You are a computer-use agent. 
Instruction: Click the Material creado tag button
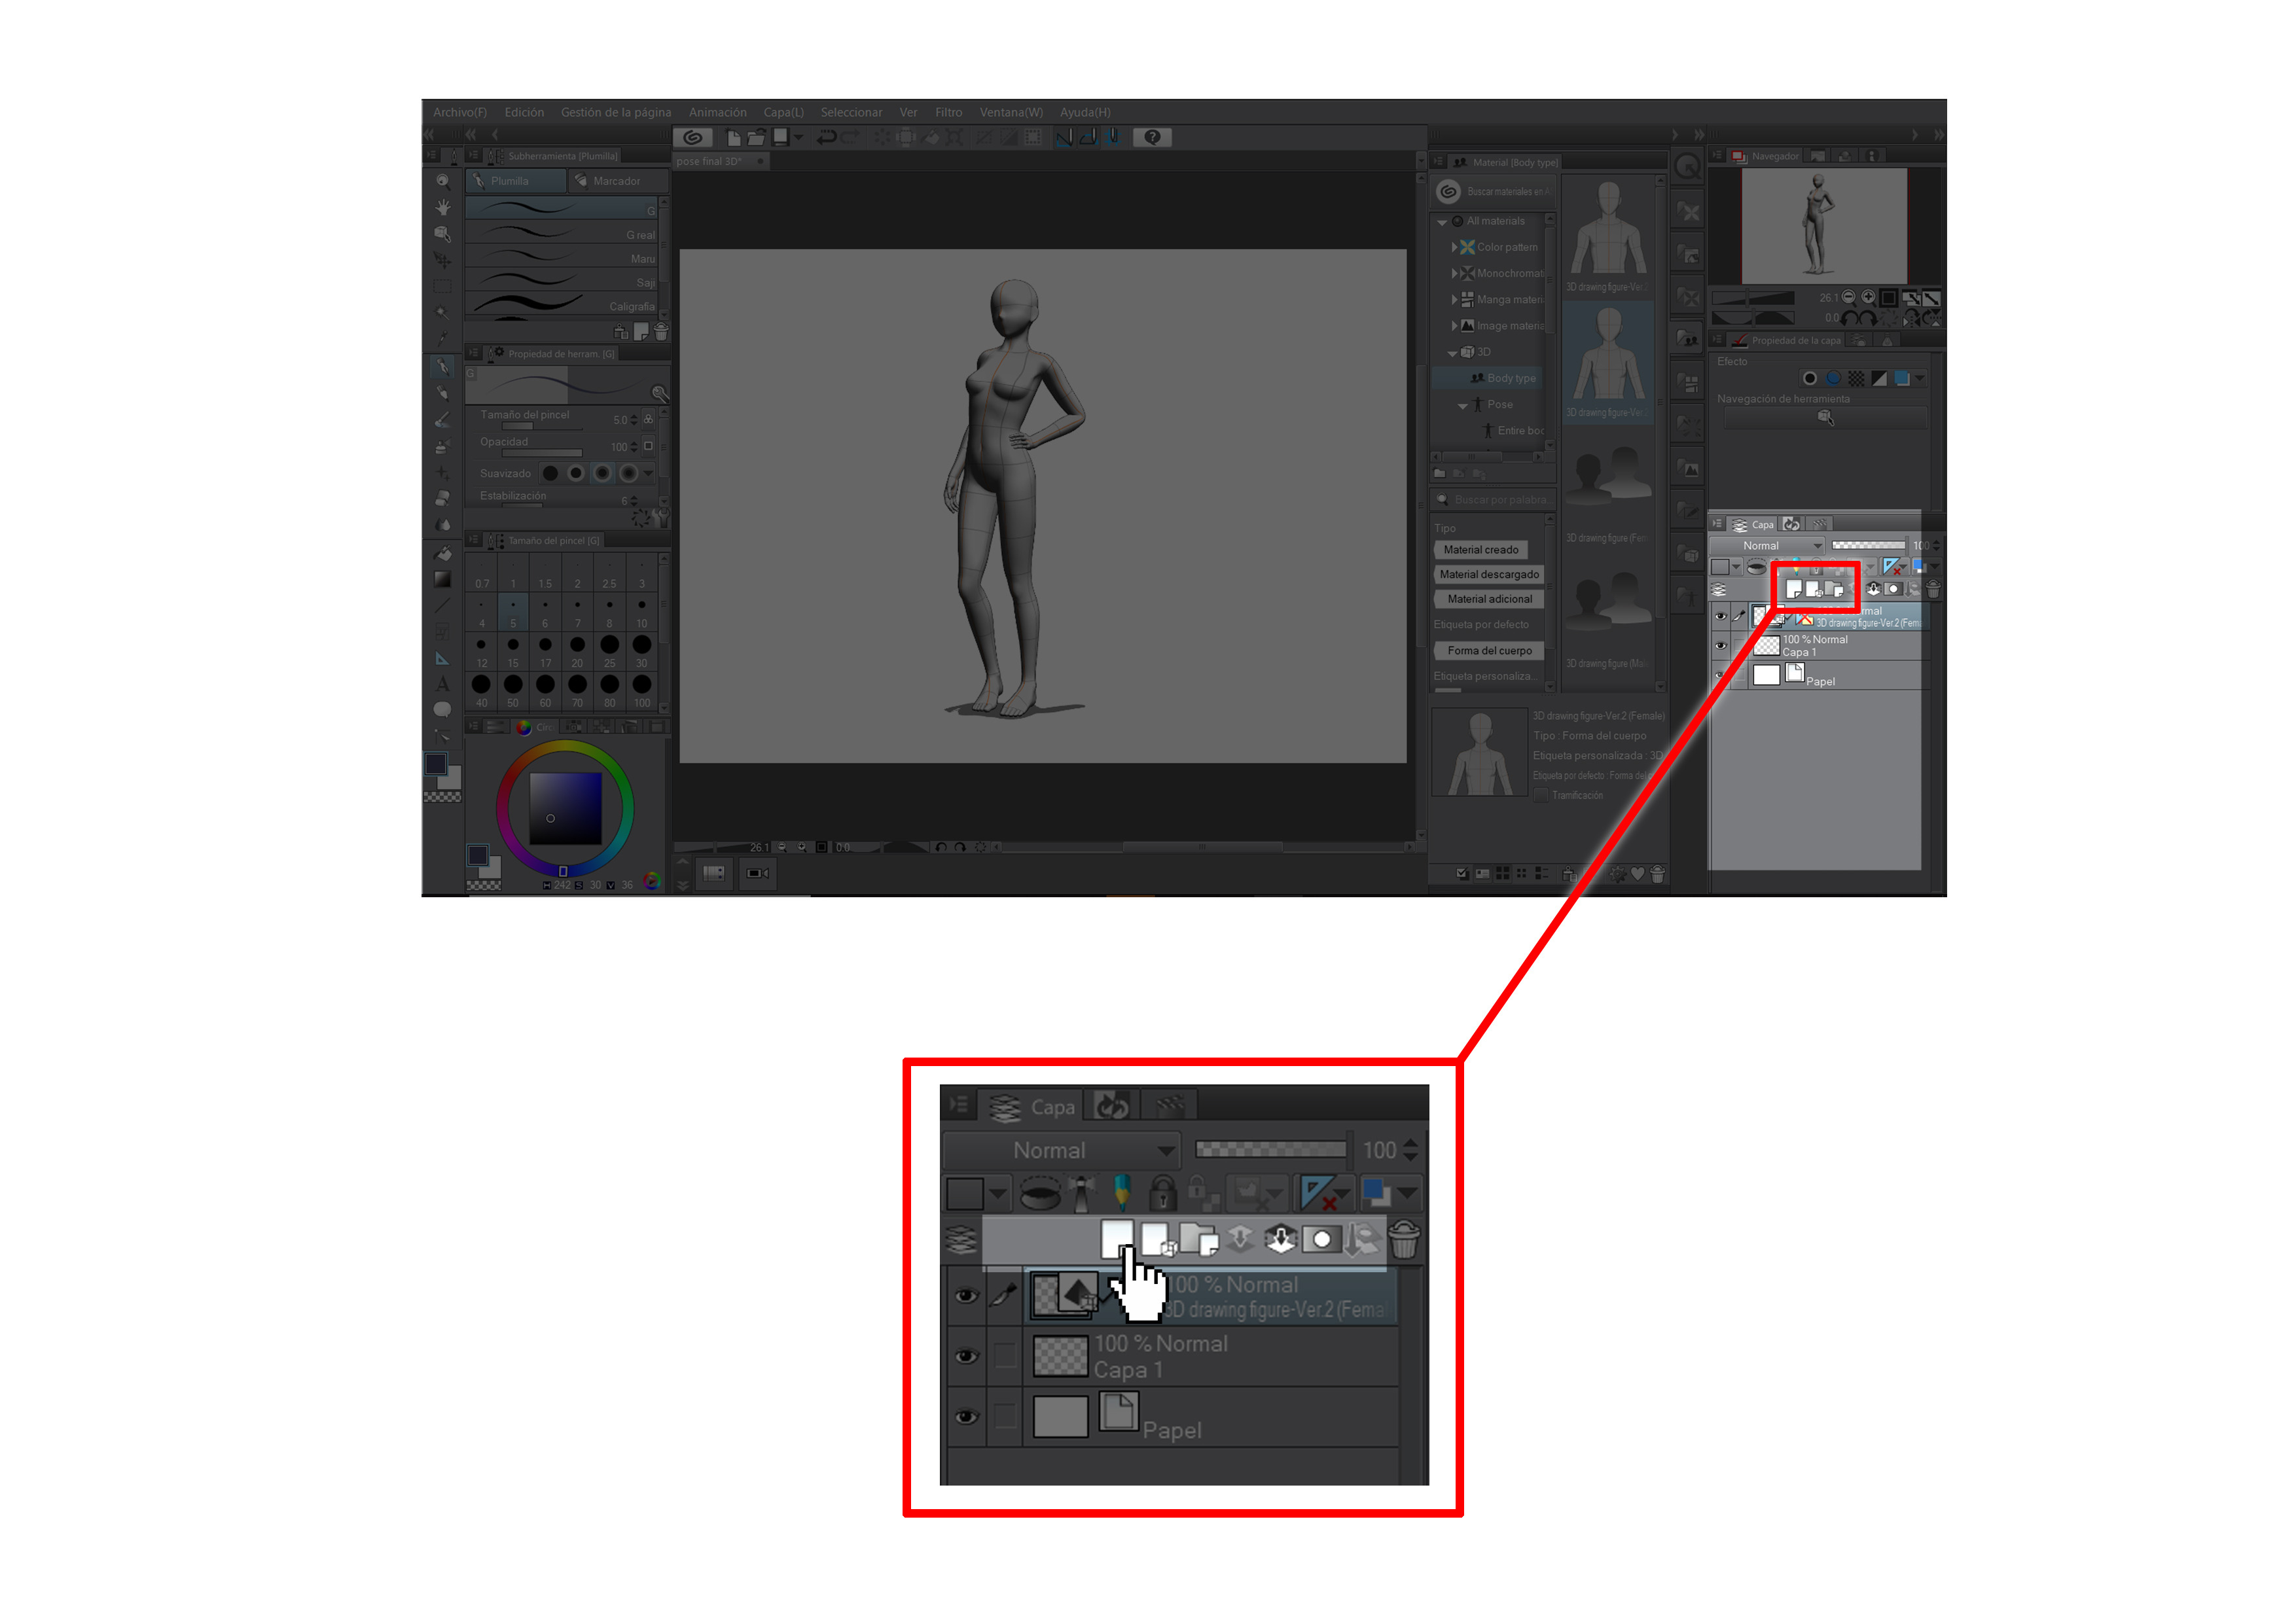pyautogui.click(x=1480, y=550)
